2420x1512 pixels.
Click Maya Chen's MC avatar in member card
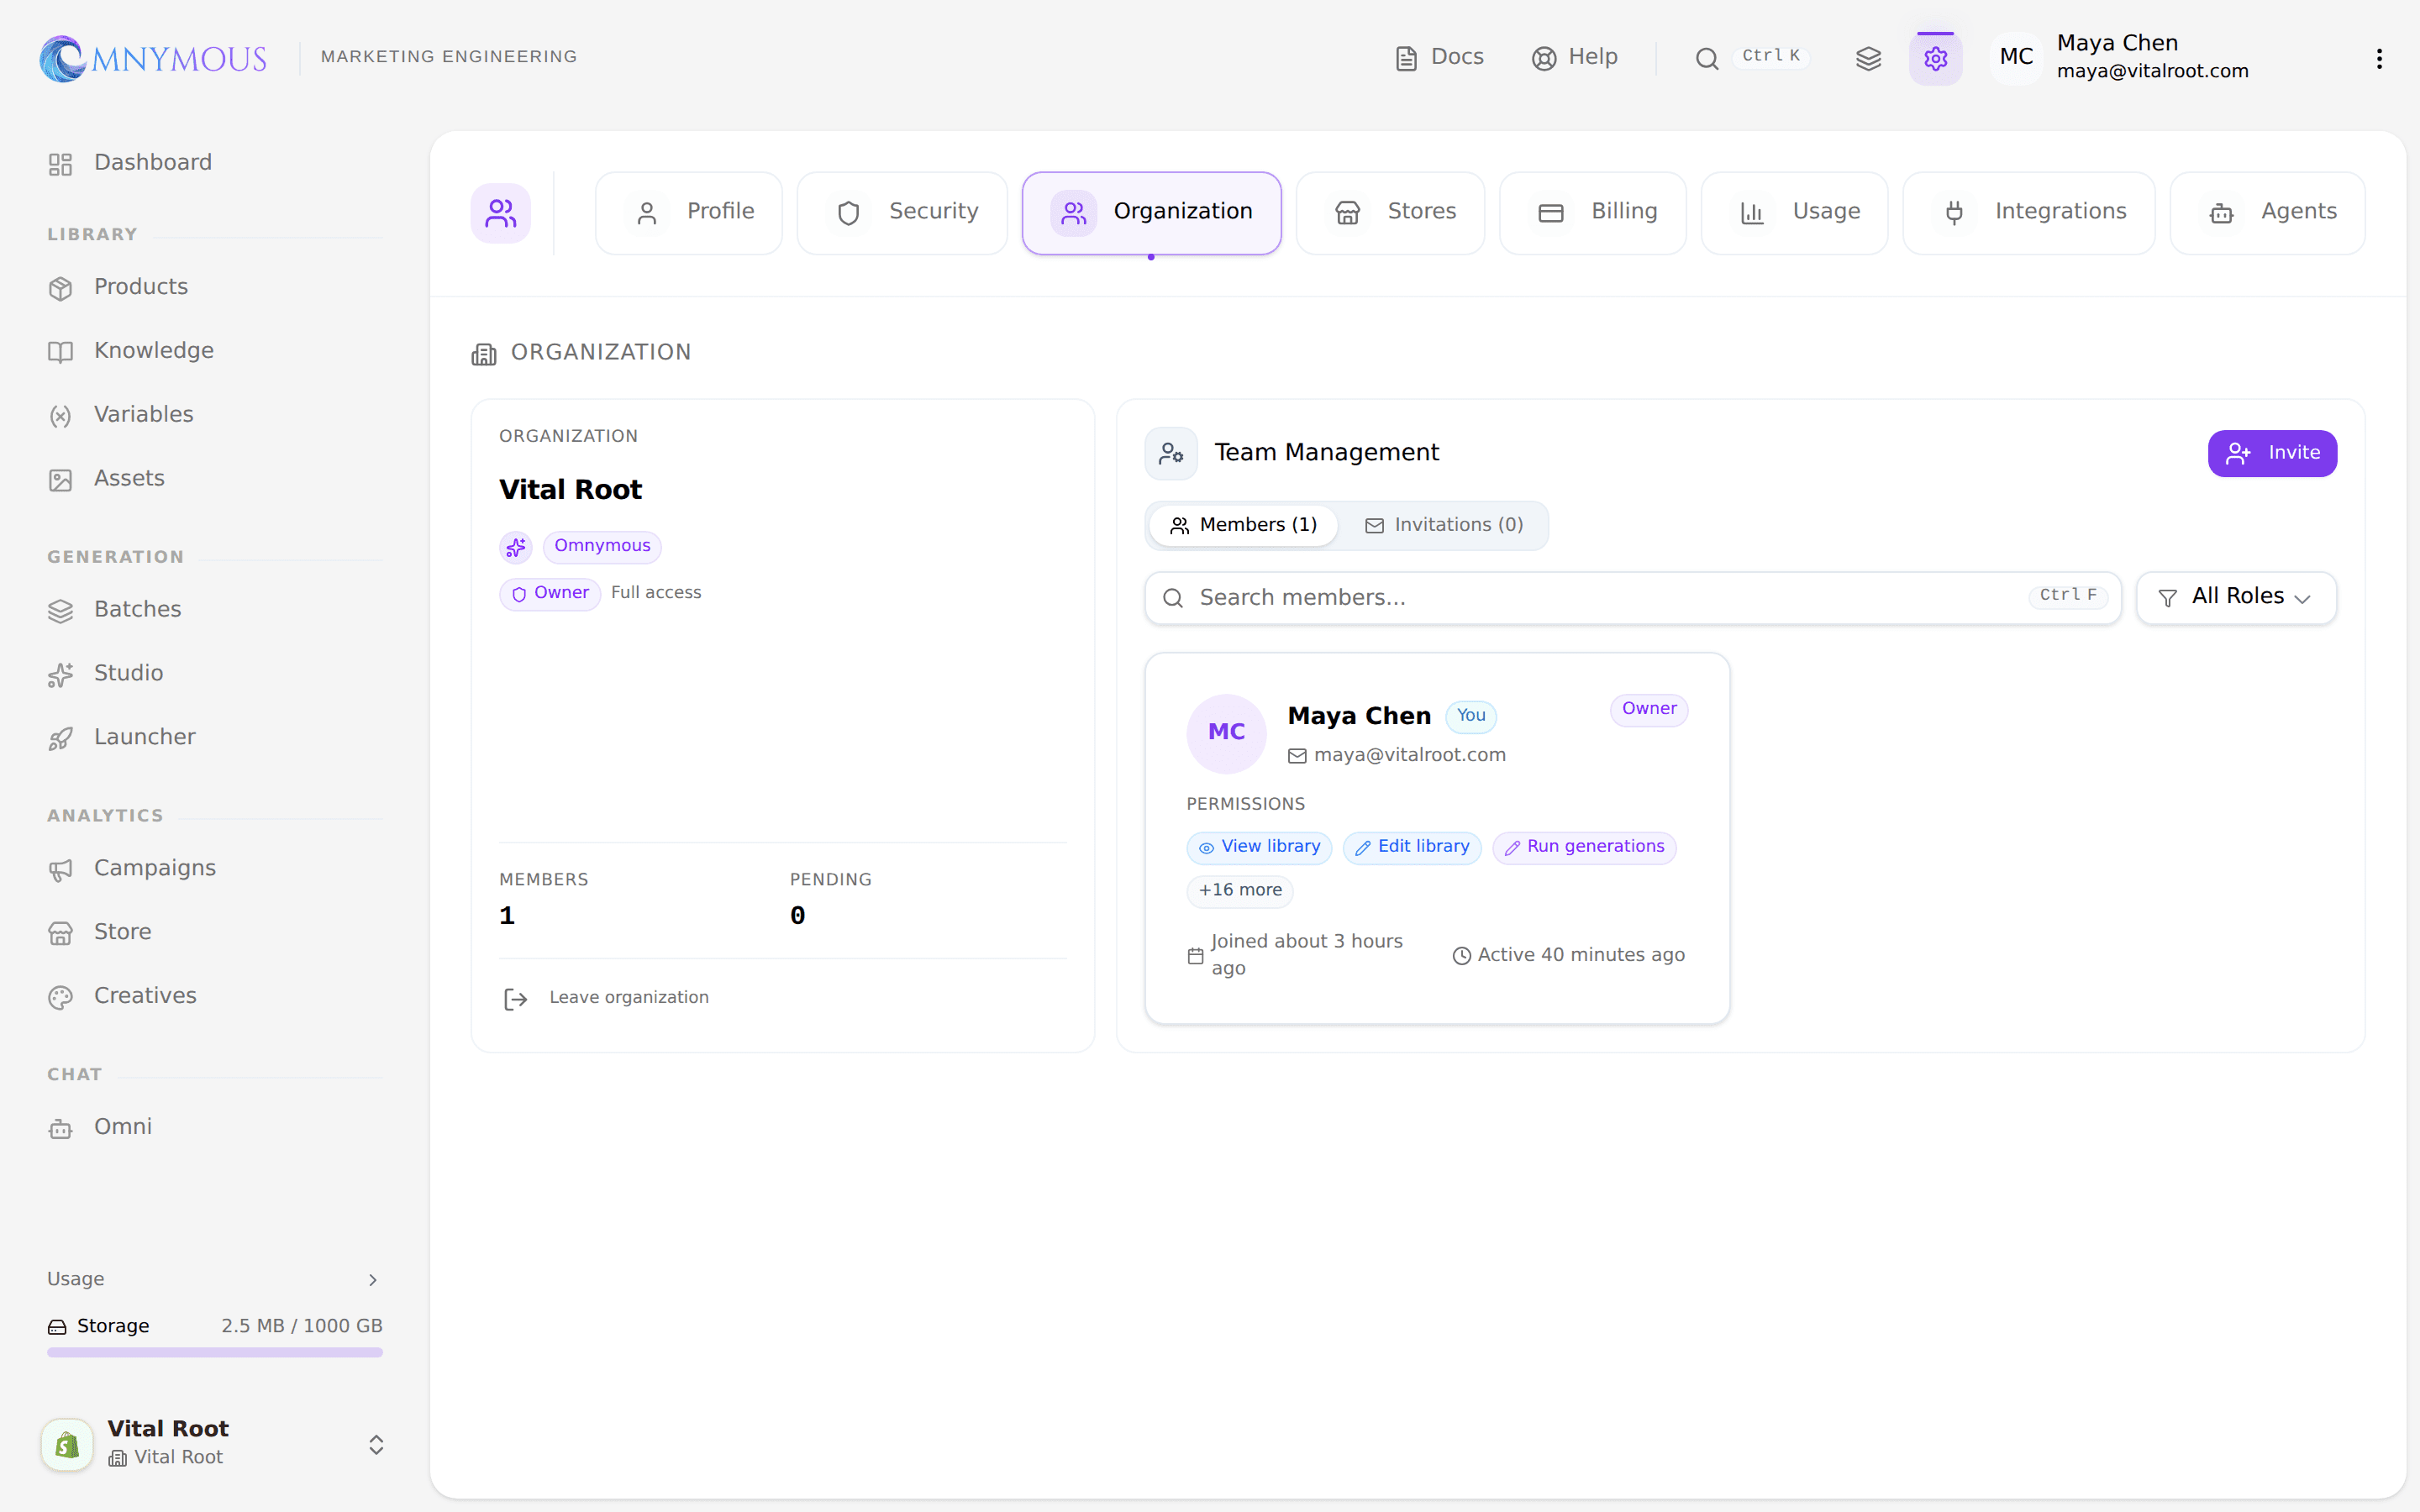[1227, 734]
